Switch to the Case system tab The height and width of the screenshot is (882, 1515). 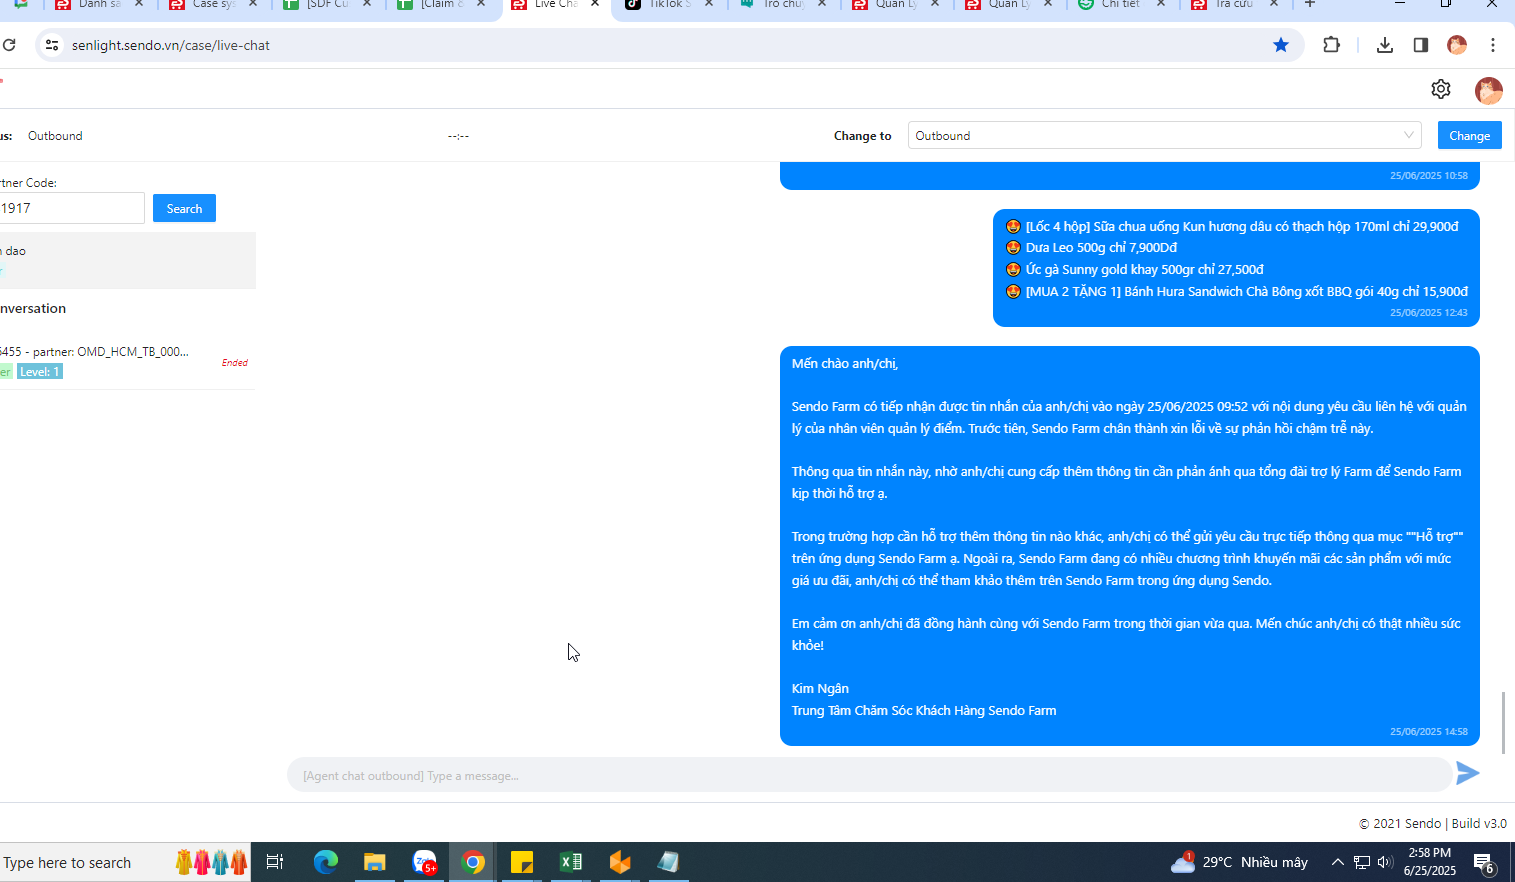click(213, 4)
